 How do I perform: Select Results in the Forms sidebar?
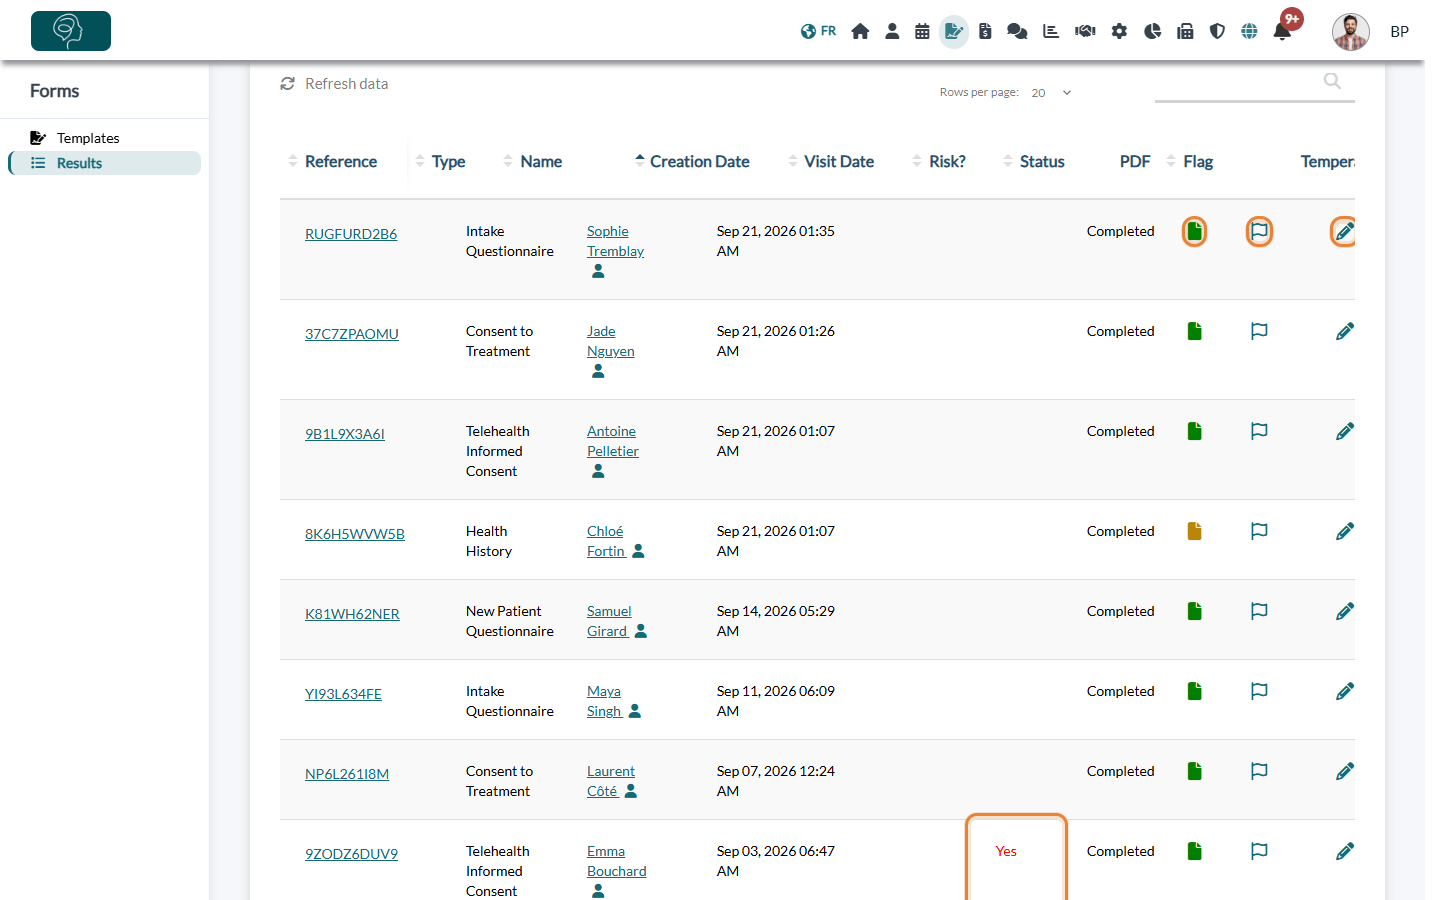(x=104, y=163)
